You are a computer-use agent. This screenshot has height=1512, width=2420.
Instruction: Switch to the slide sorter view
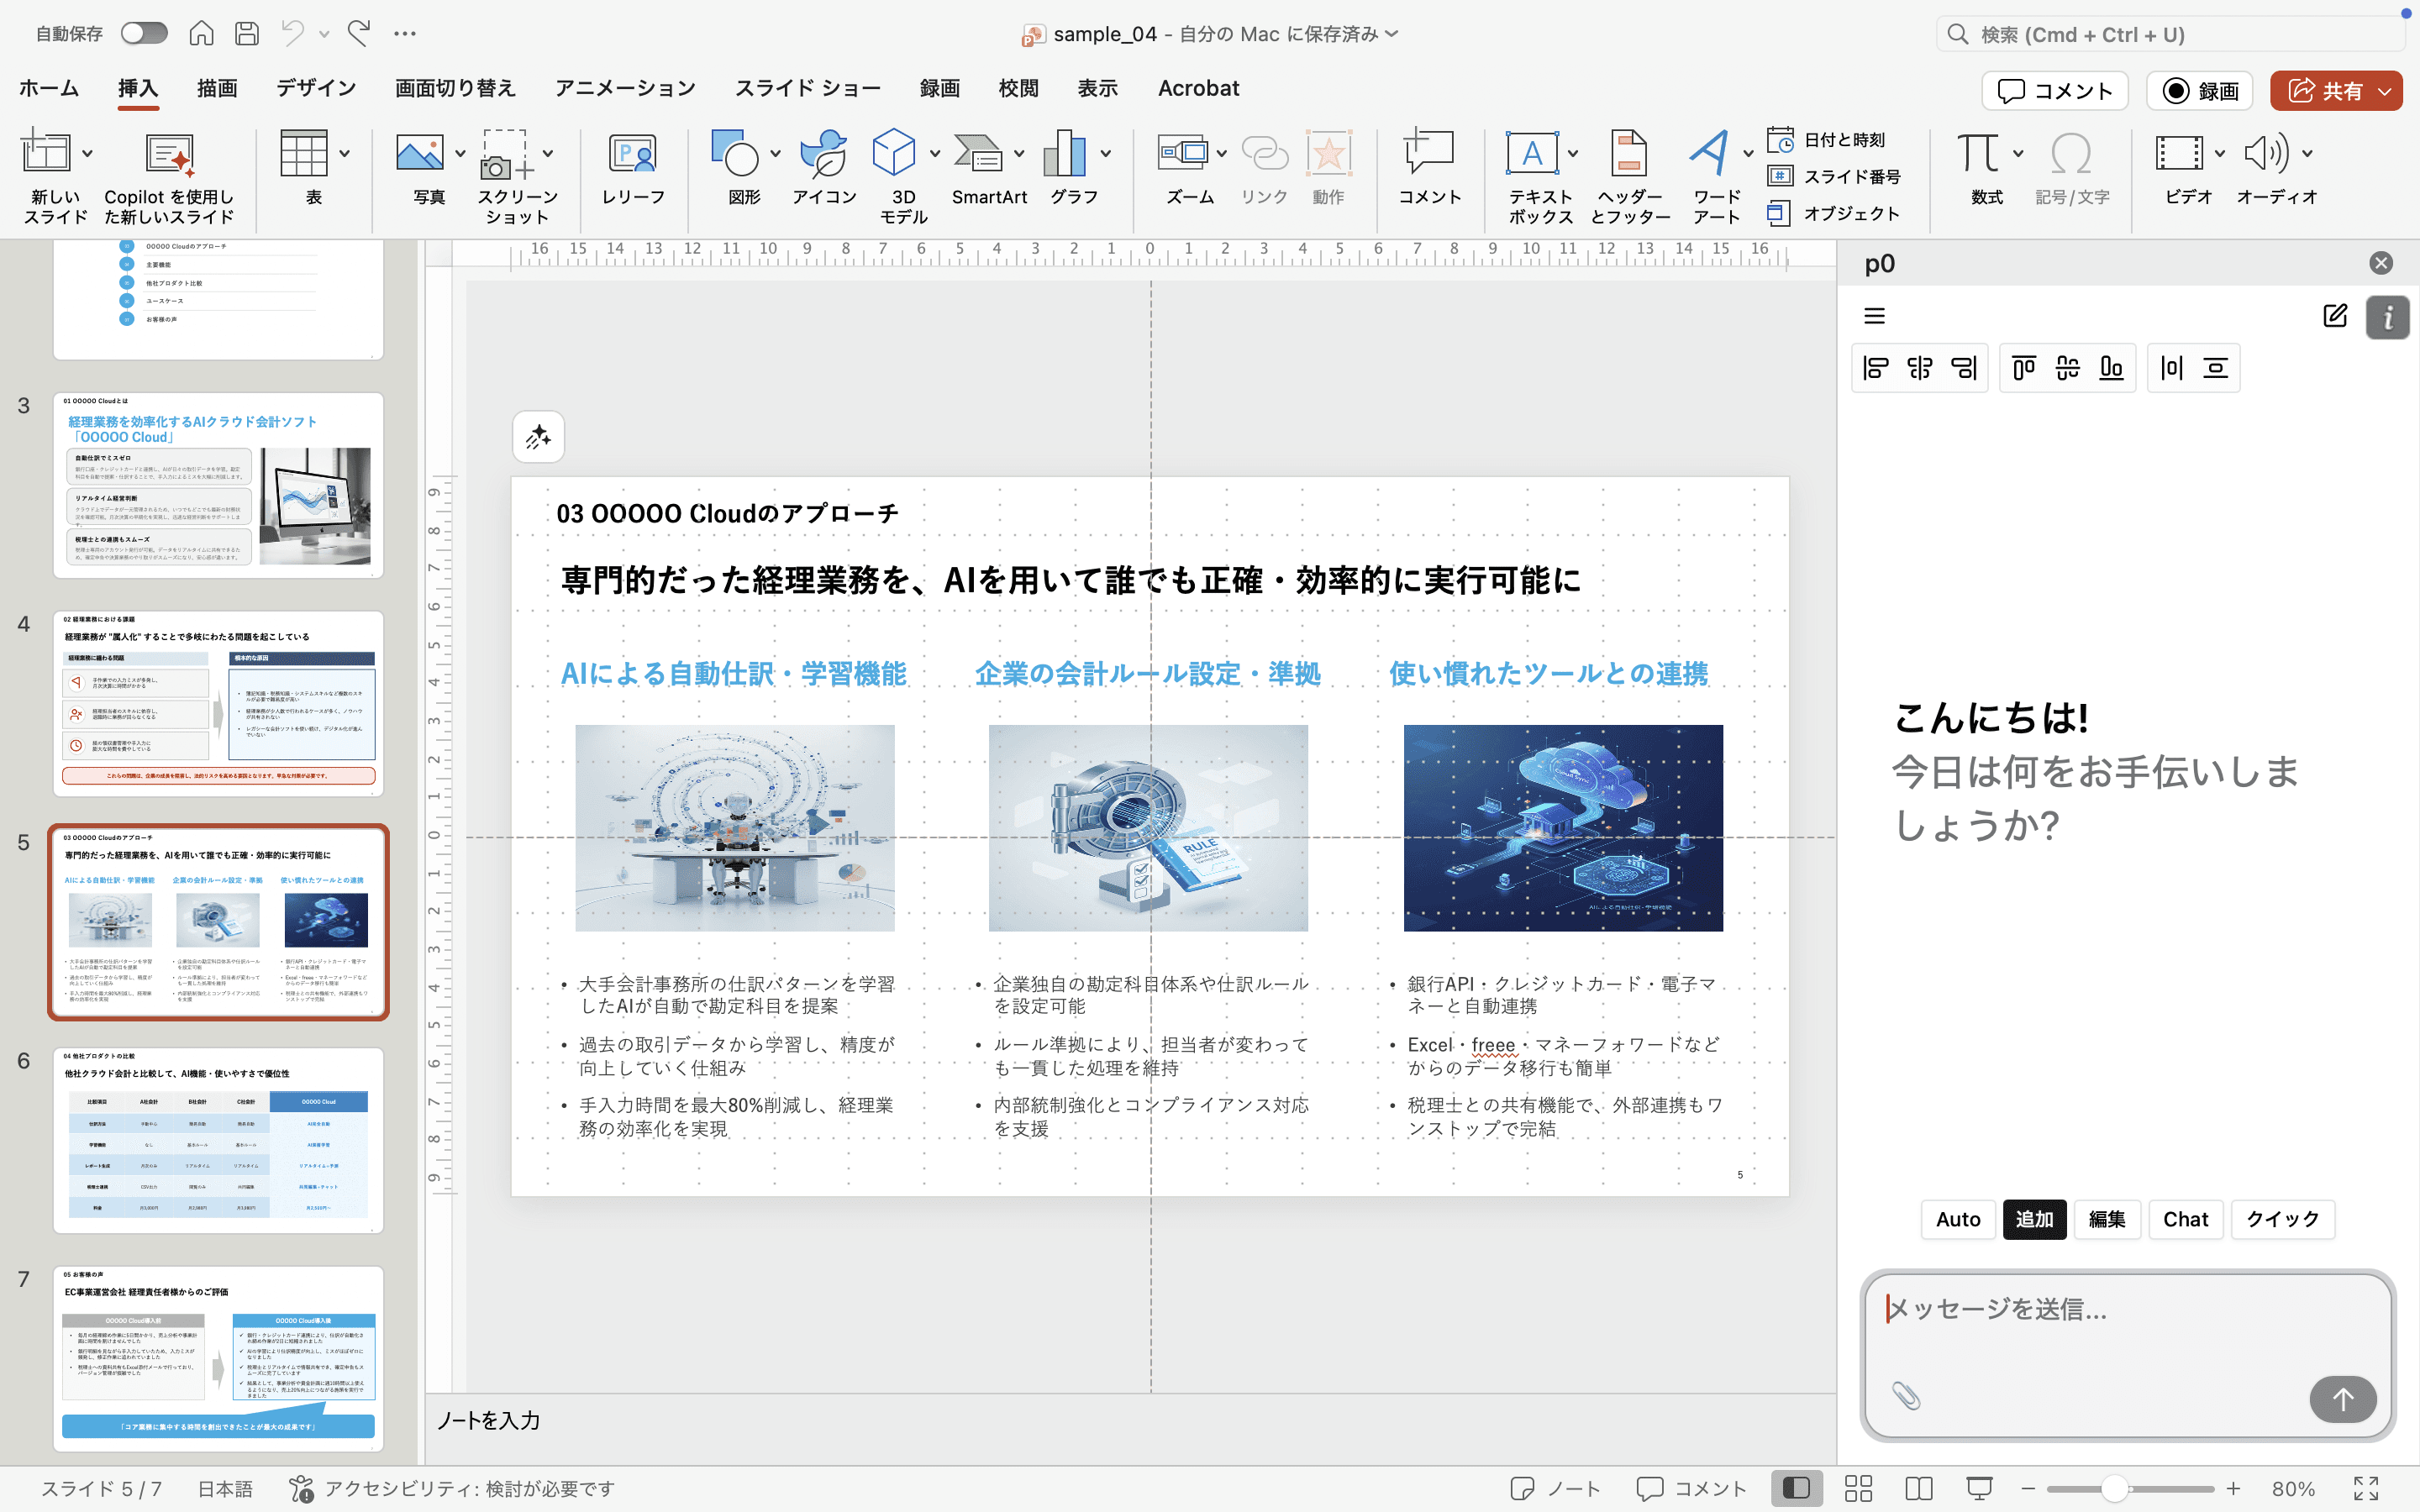click(x=1858, y=1488)
